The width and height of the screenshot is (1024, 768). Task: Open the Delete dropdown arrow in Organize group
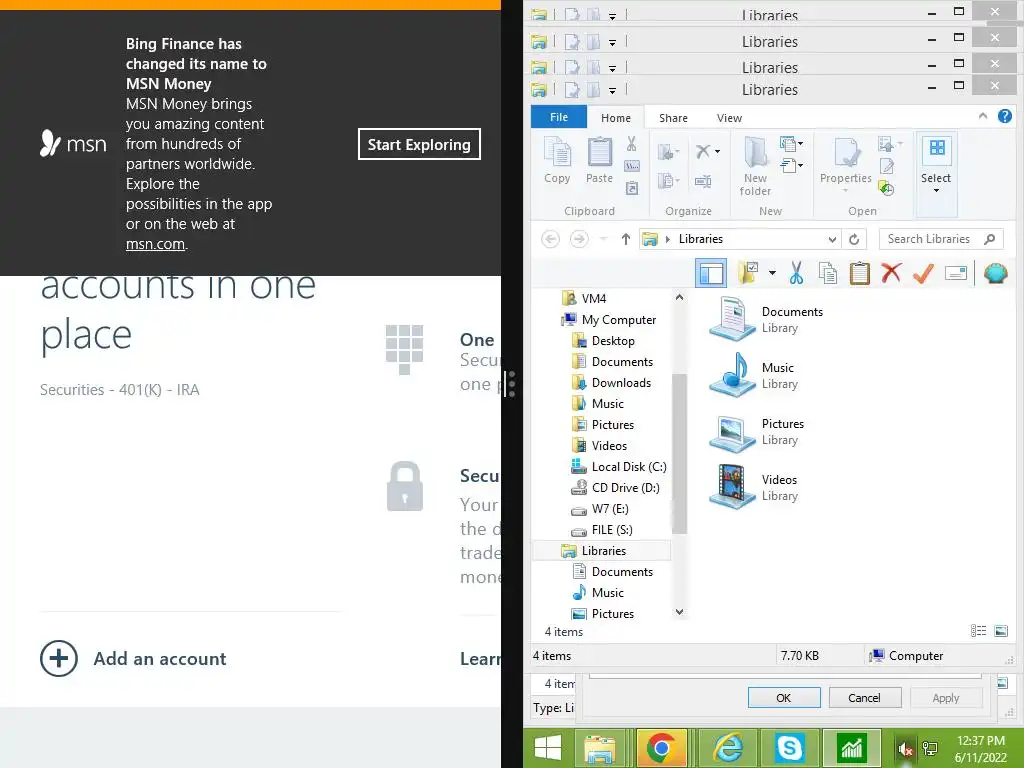point(718,152)
